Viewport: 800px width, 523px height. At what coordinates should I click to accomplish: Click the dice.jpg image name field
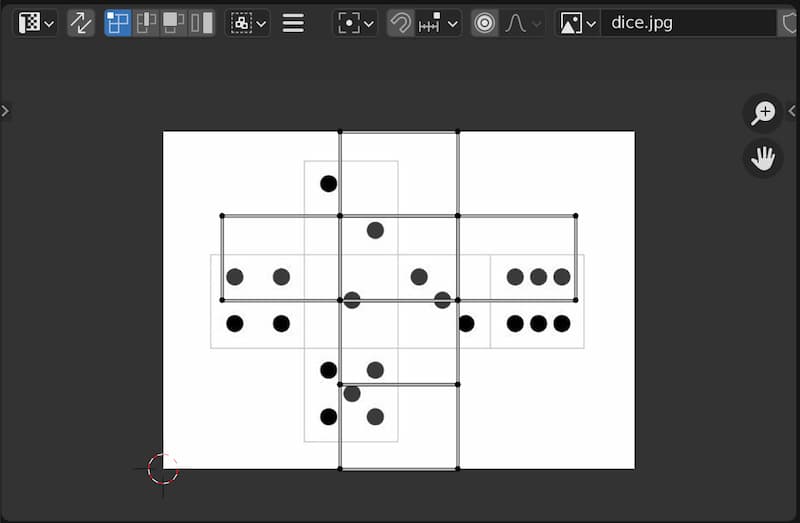click(688, 23)
